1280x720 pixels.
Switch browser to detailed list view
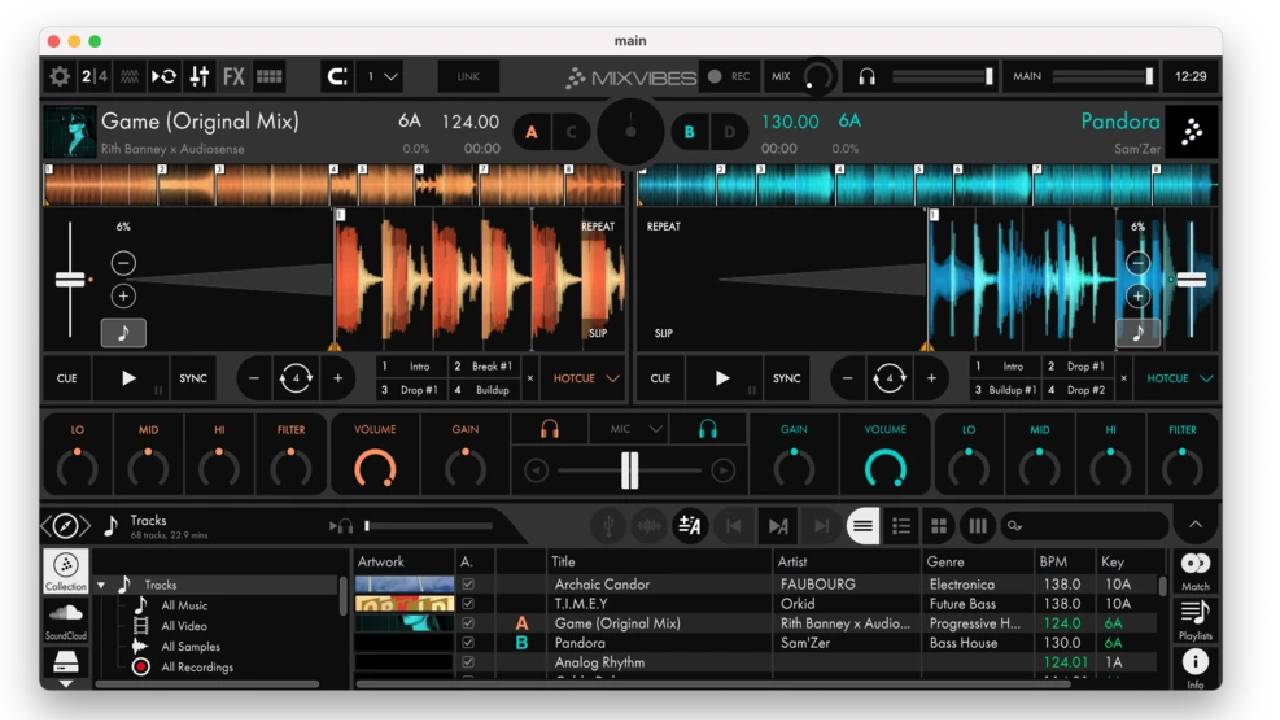(901, 526)
